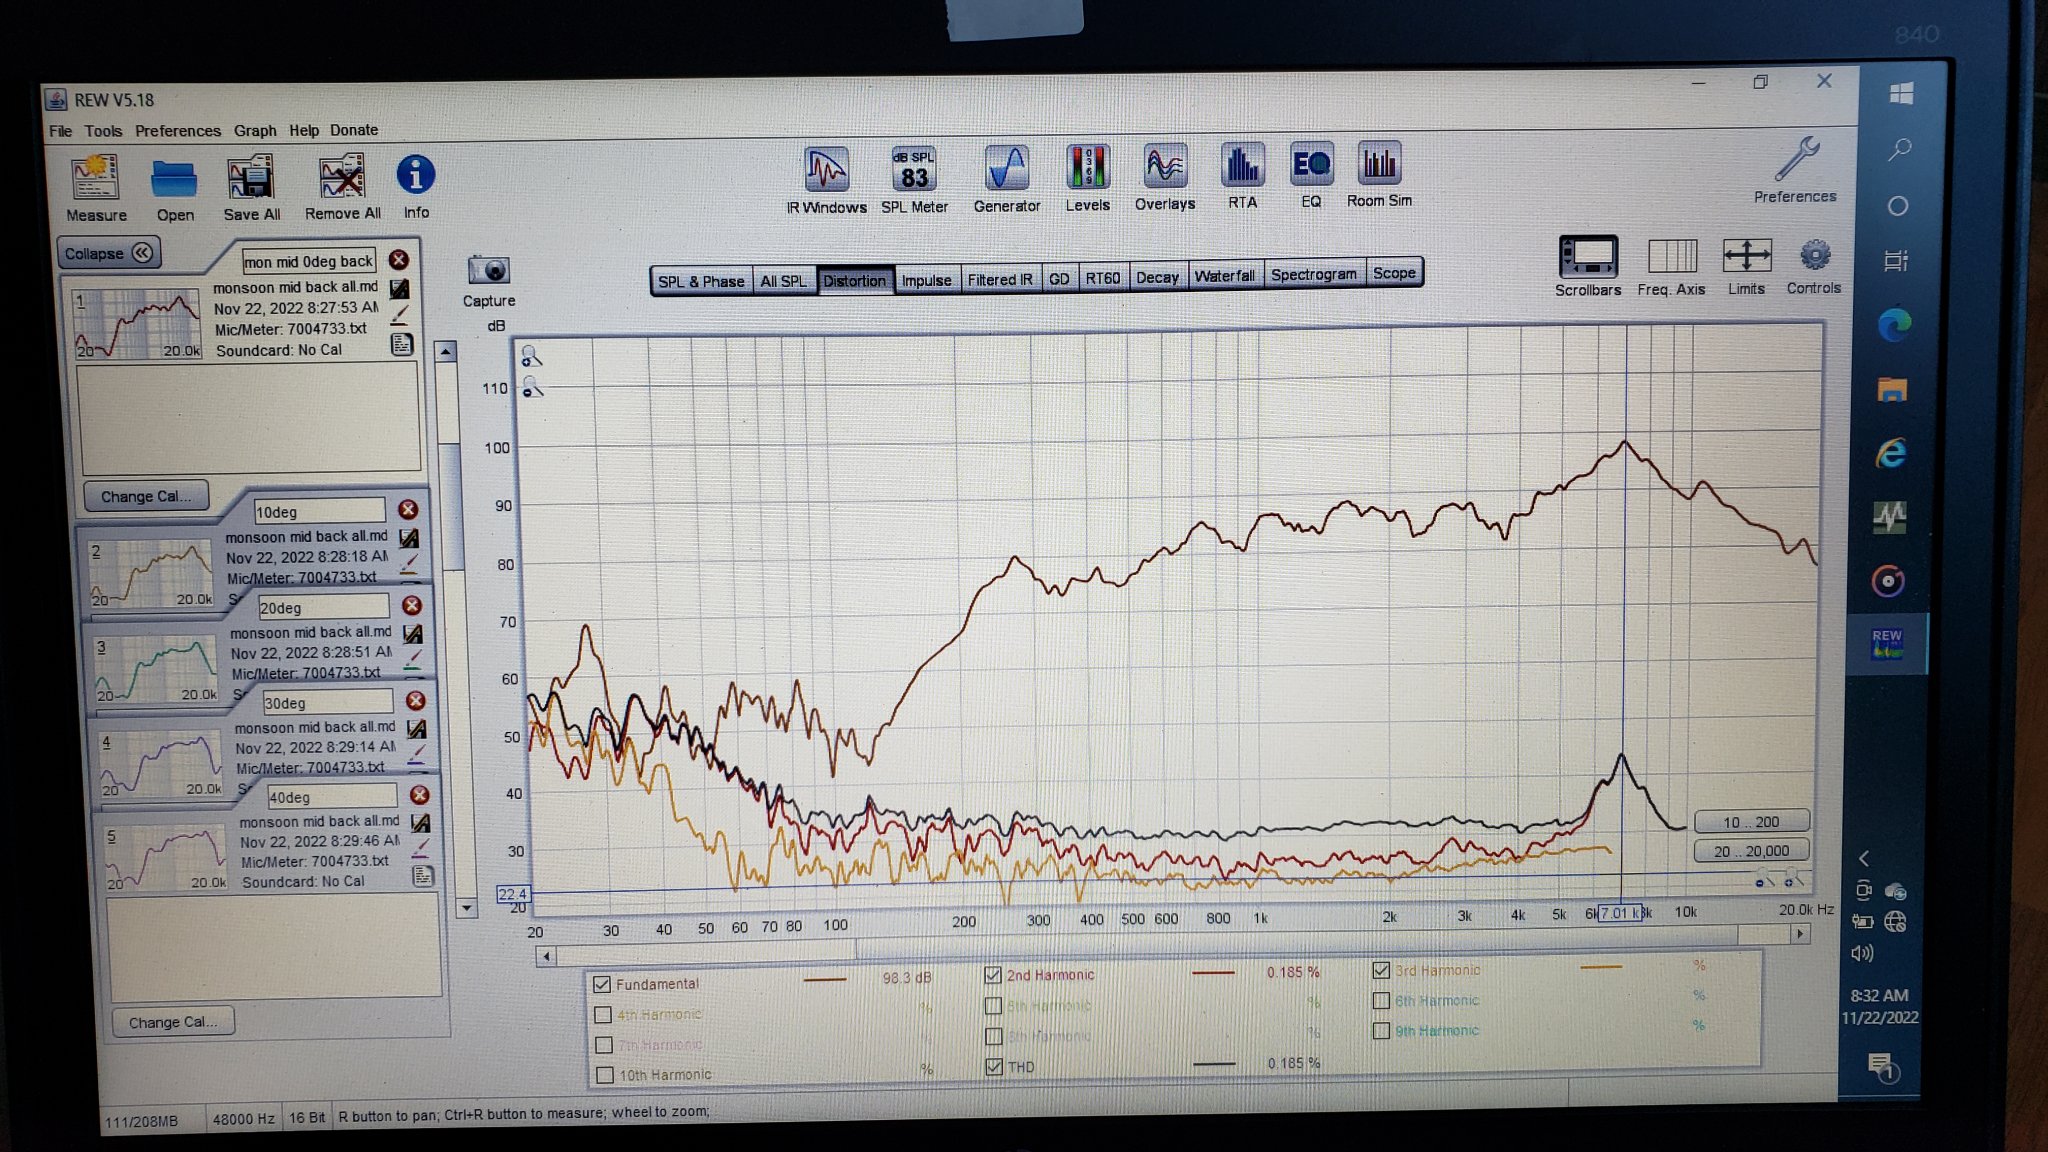Enable the 10th Harmonic checkbox
The image size is (2048, 1152).
coord(605,1075)
